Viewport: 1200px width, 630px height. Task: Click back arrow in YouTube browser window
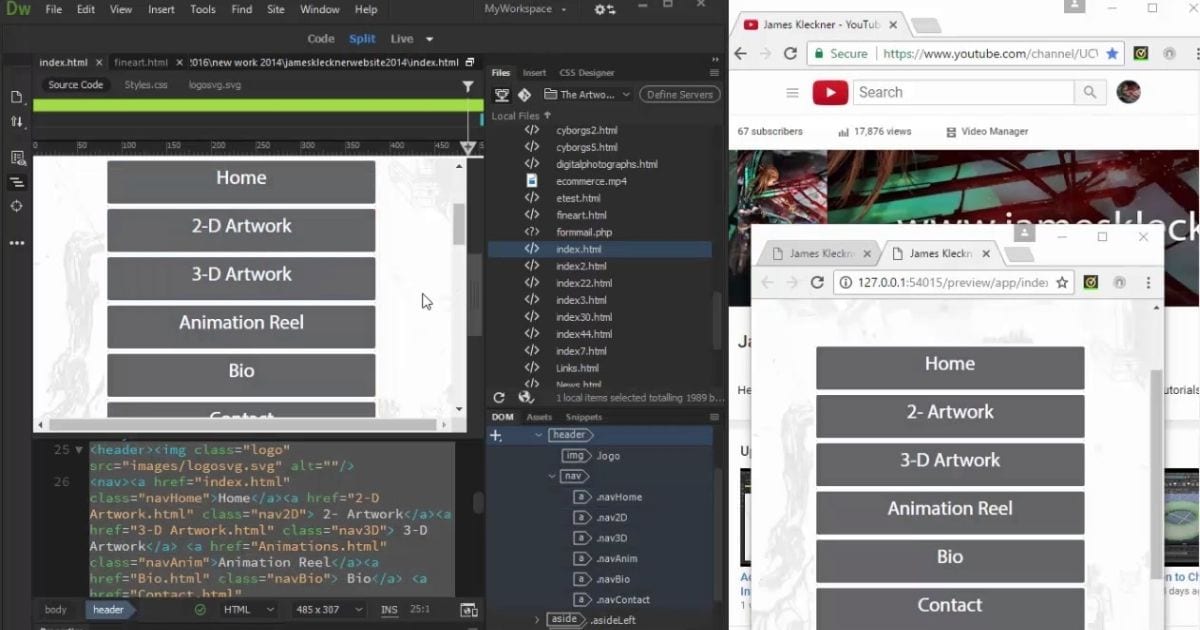pyautogui.click(x=741, y=54)
